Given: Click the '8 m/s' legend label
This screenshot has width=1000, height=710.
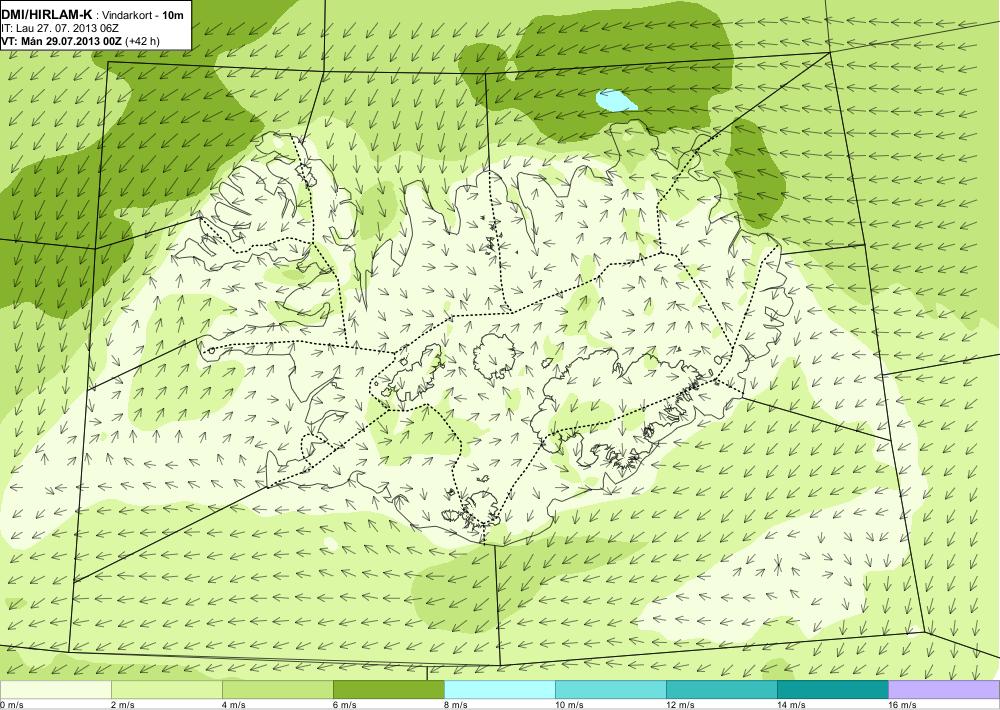Looking at the screenshot, I should tap(456, 705).
